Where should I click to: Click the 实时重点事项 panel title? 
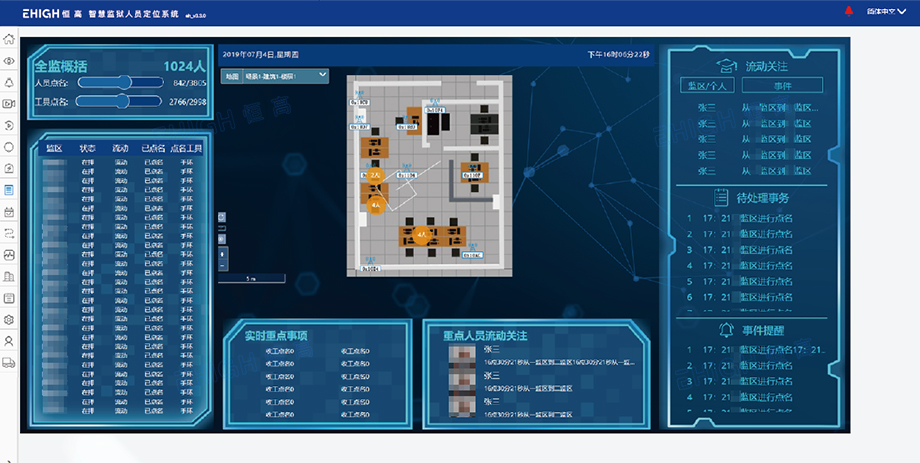(276, 336)
